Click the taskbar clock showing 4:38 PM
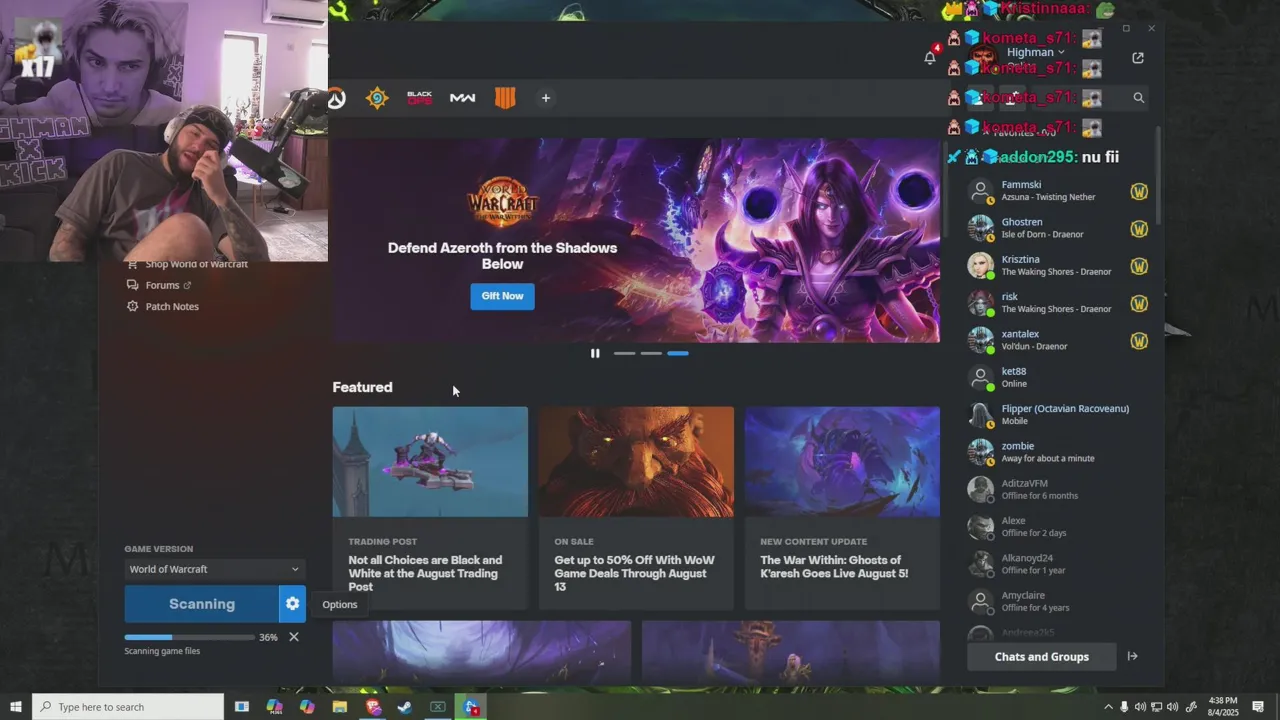 pyautogui.click(x=1222, y=707)
